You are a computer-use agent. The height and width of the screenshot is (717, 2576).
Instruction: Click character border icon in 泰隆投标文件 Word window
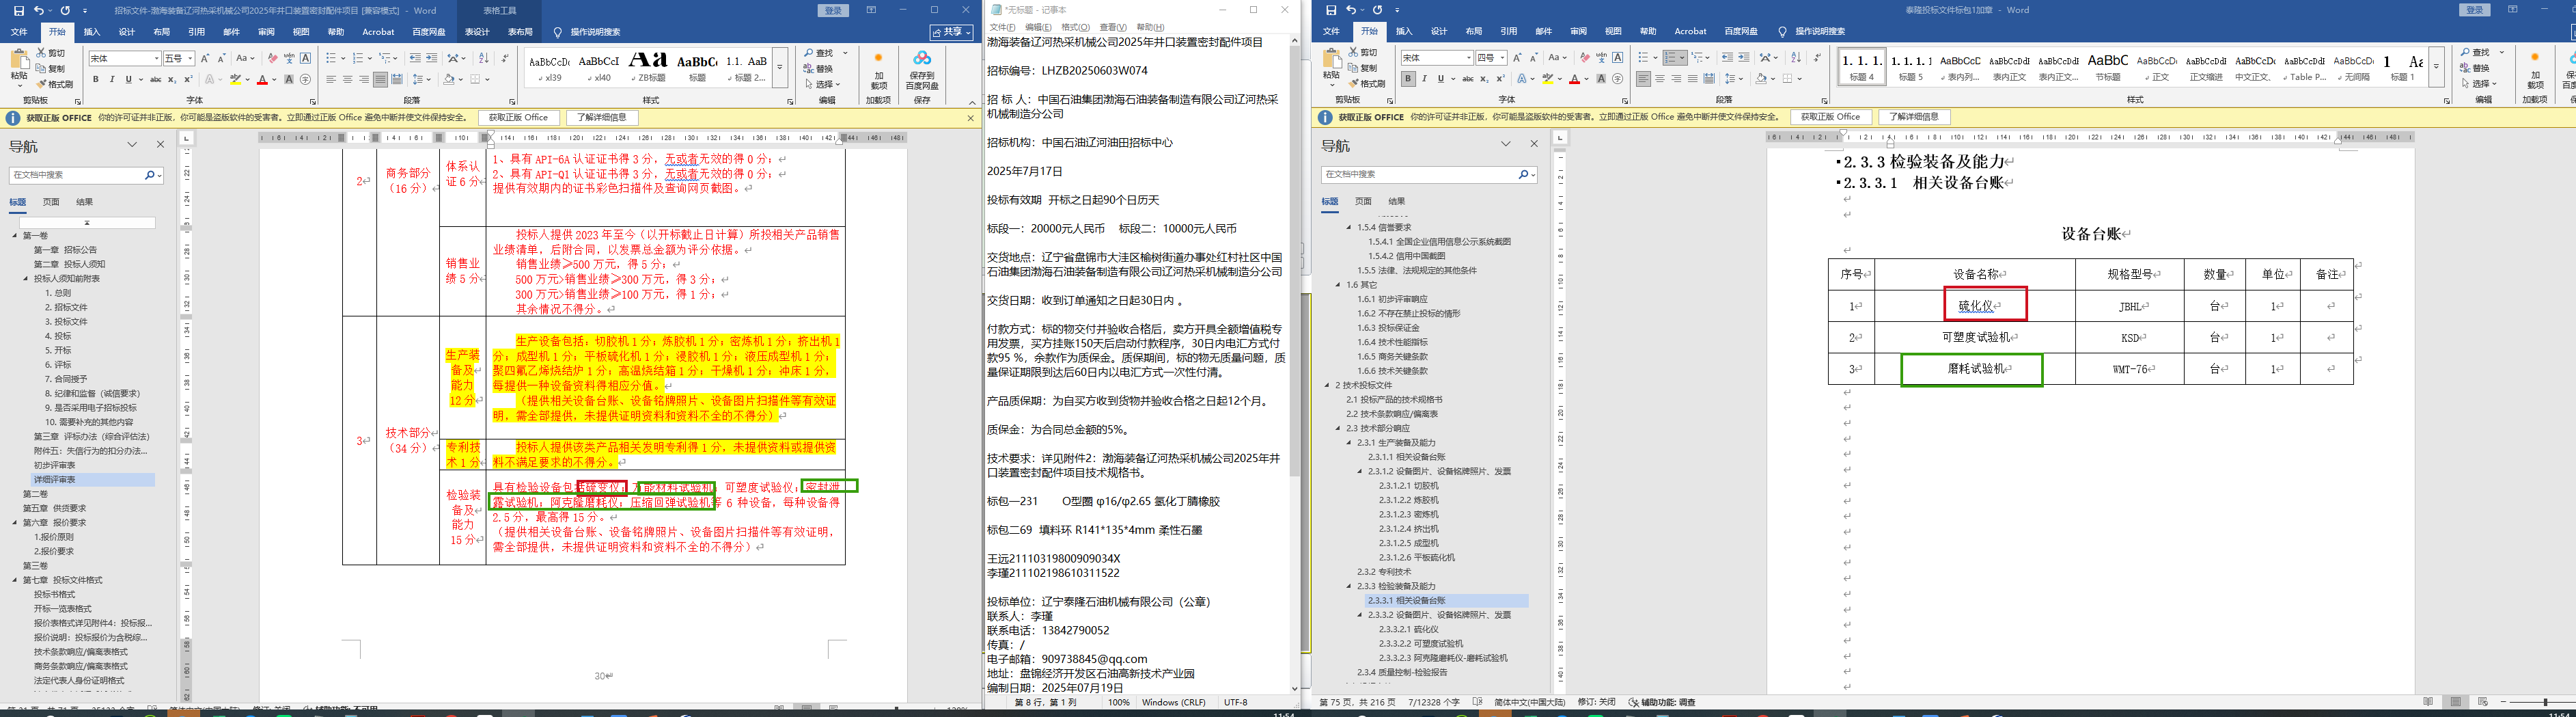1618,58
